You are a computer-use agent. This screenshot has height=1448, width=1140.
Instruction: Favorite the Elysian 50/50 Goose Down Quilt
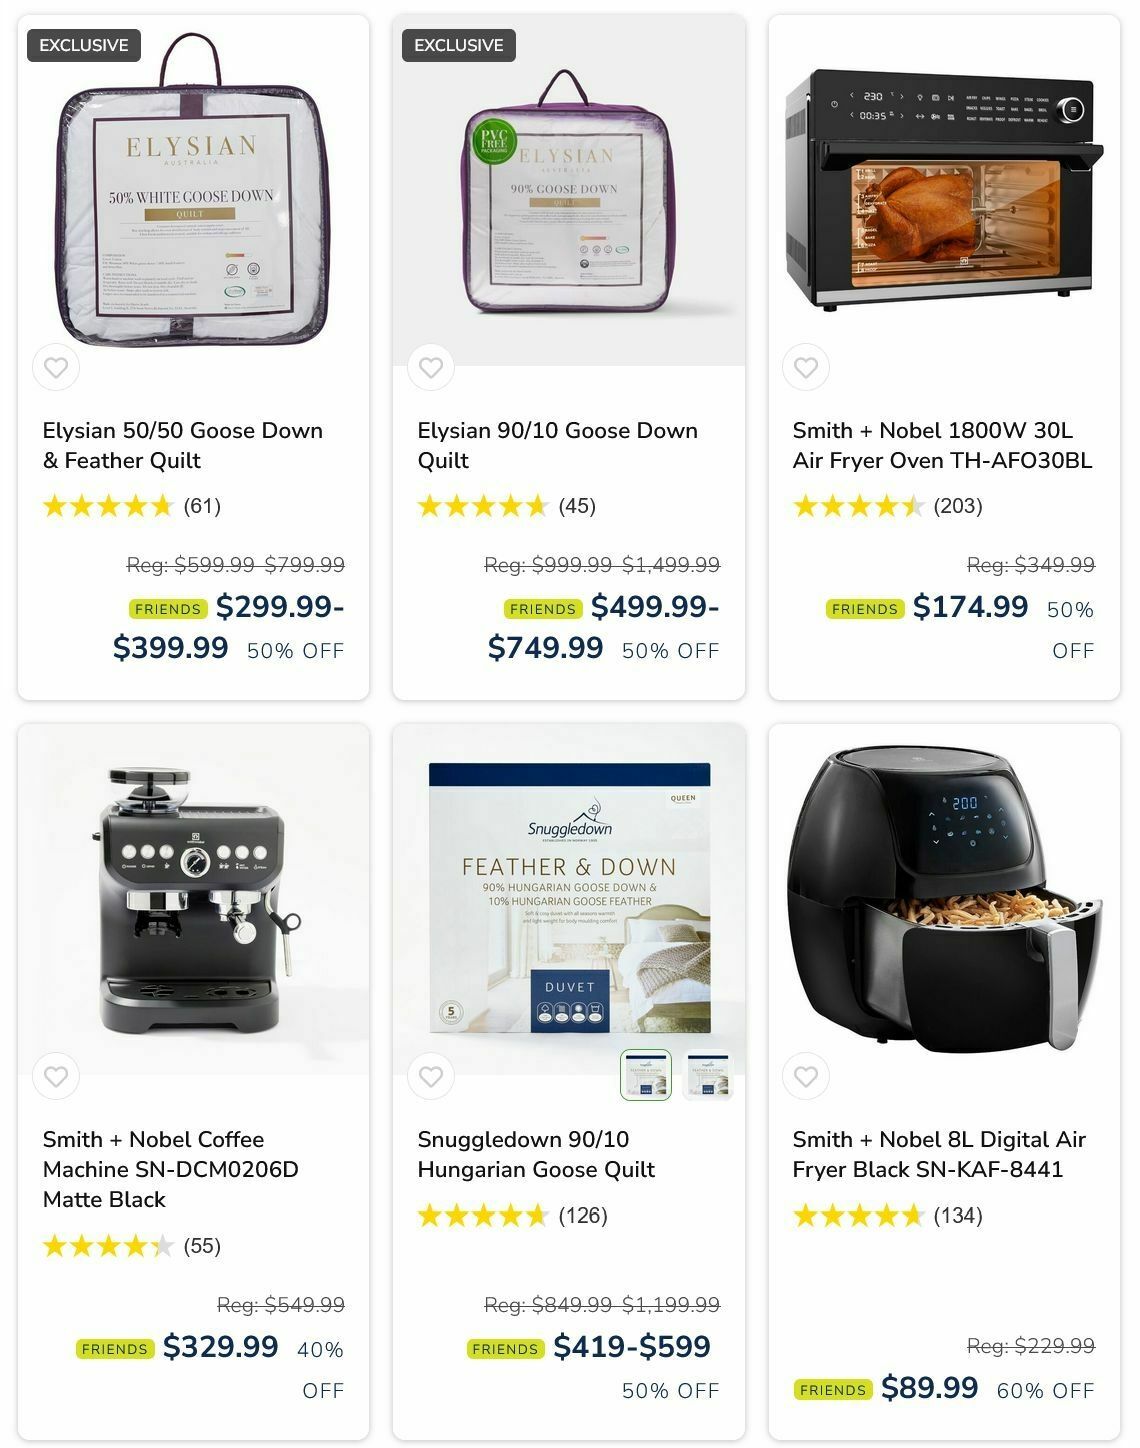click(56, 368)
